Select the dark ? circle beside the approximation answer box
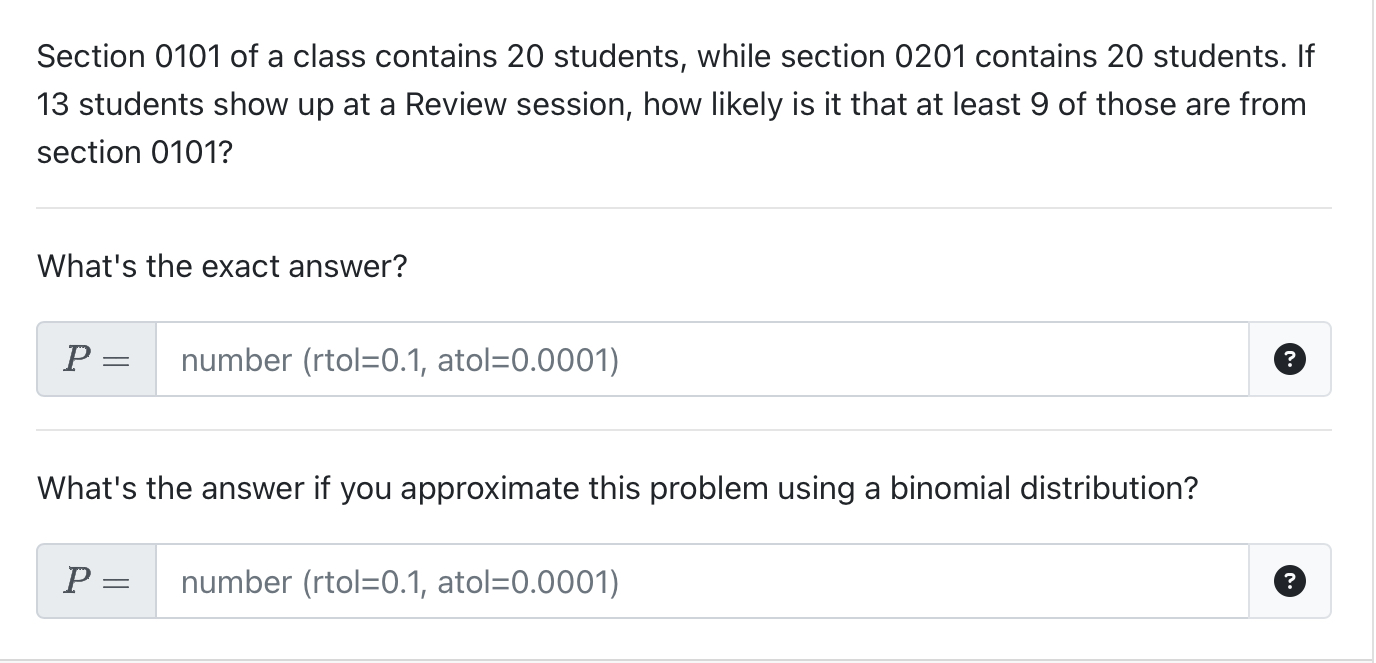Viewport: 1376px width, 663px height. pyautogui.click(x=1289, y=581)
